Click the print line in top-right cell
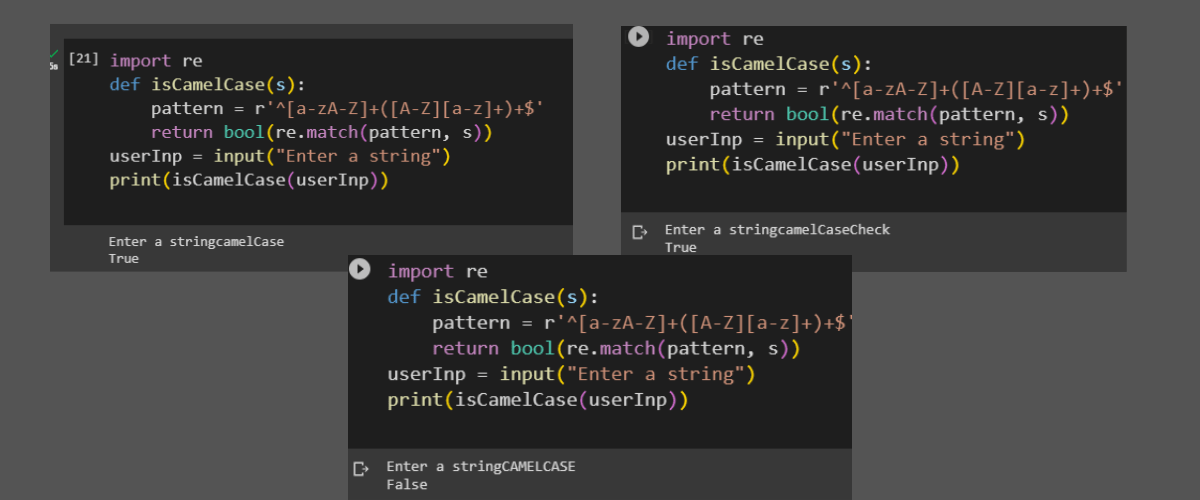 pyautogui.click(x=813, y=164)
